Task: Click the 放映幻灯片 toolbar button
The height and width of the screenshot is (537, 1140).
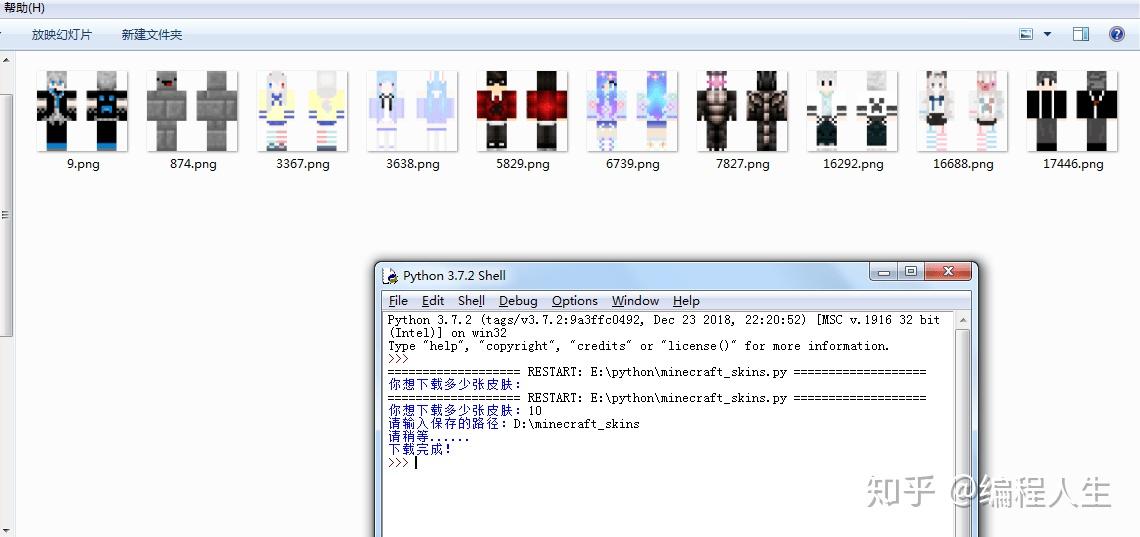Action: [x=62, y=34]
